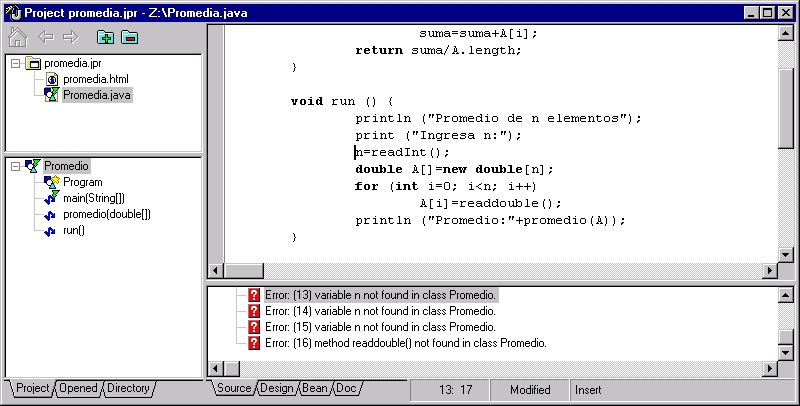800x406 pixels.
Task: Switch to the Directory tab
Action: pos(128,388)
